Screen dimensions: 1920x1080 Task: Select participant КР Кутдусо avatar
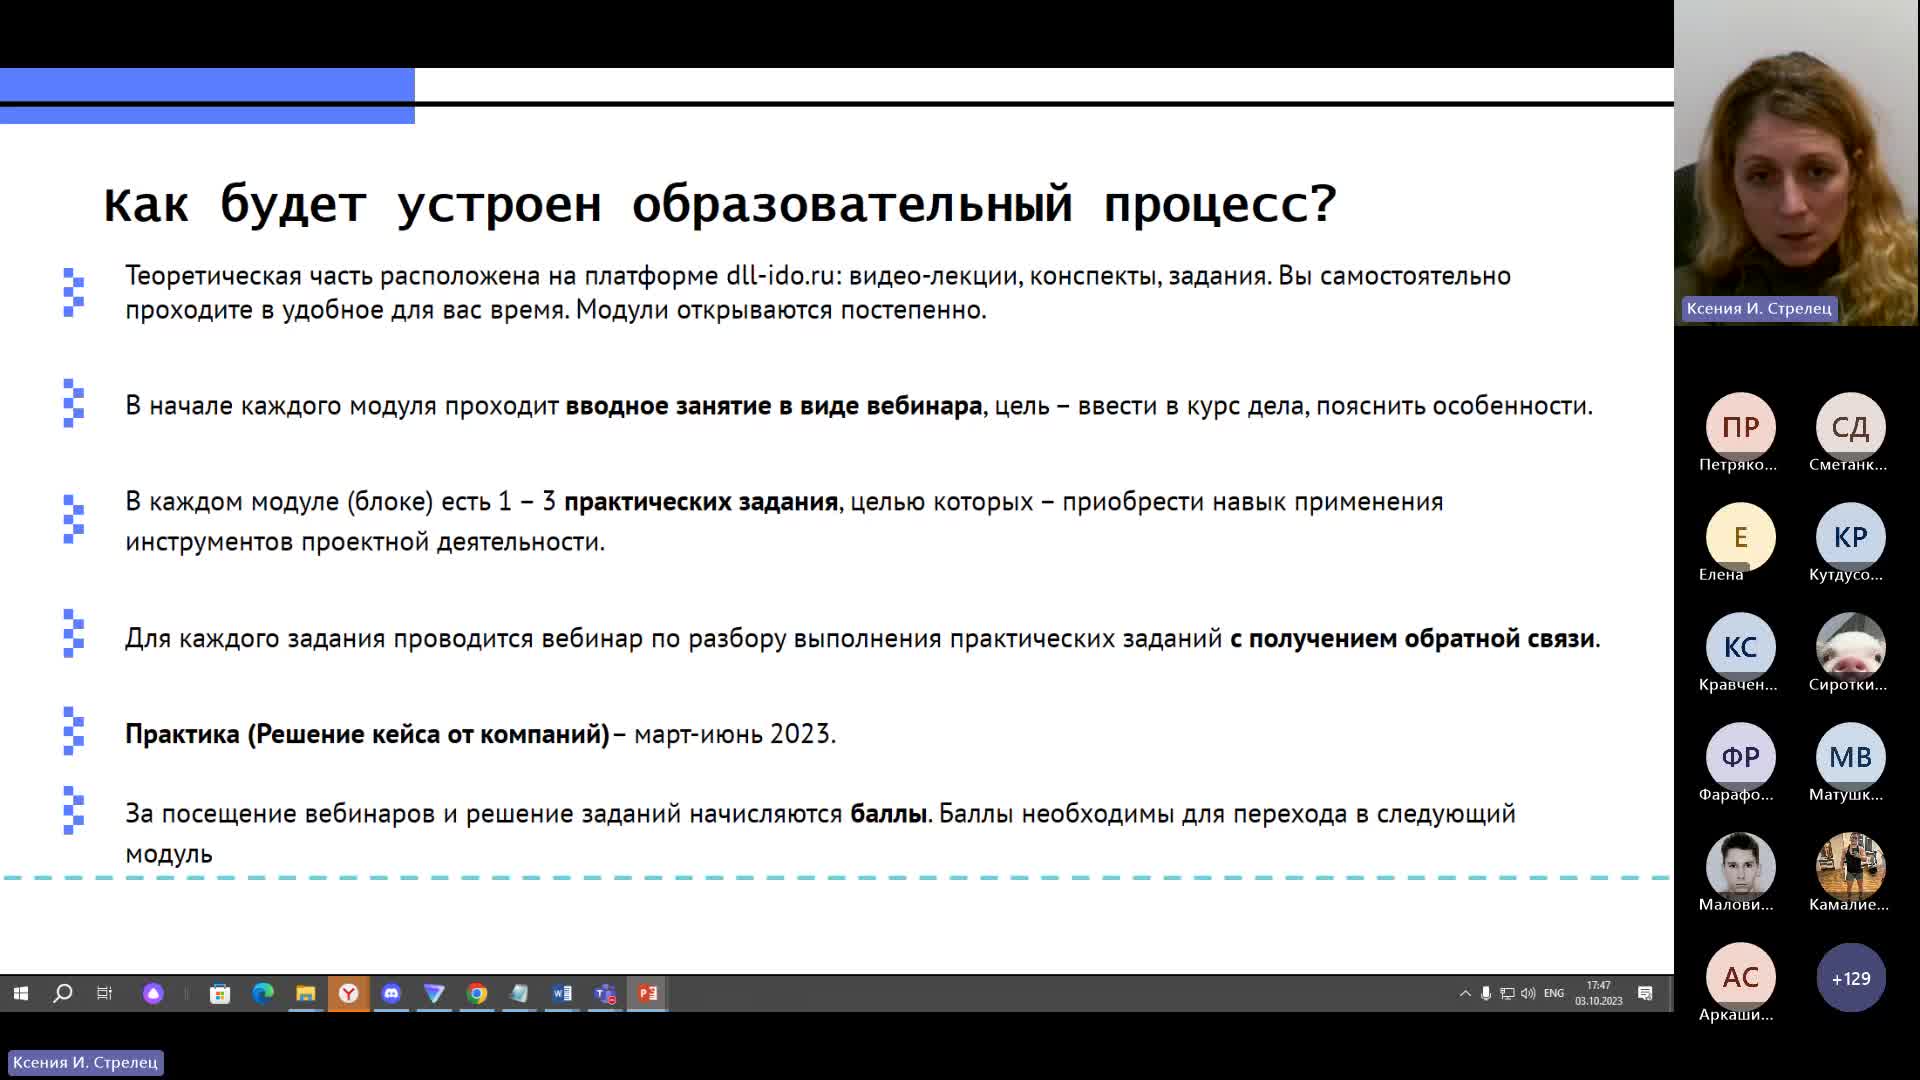pos(1850,537)
